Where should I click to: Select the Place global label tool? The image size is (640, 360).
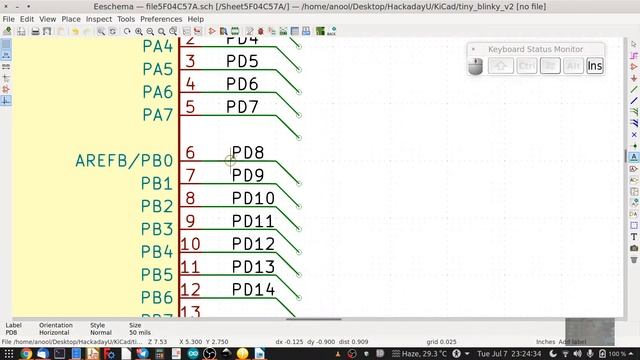634,168
